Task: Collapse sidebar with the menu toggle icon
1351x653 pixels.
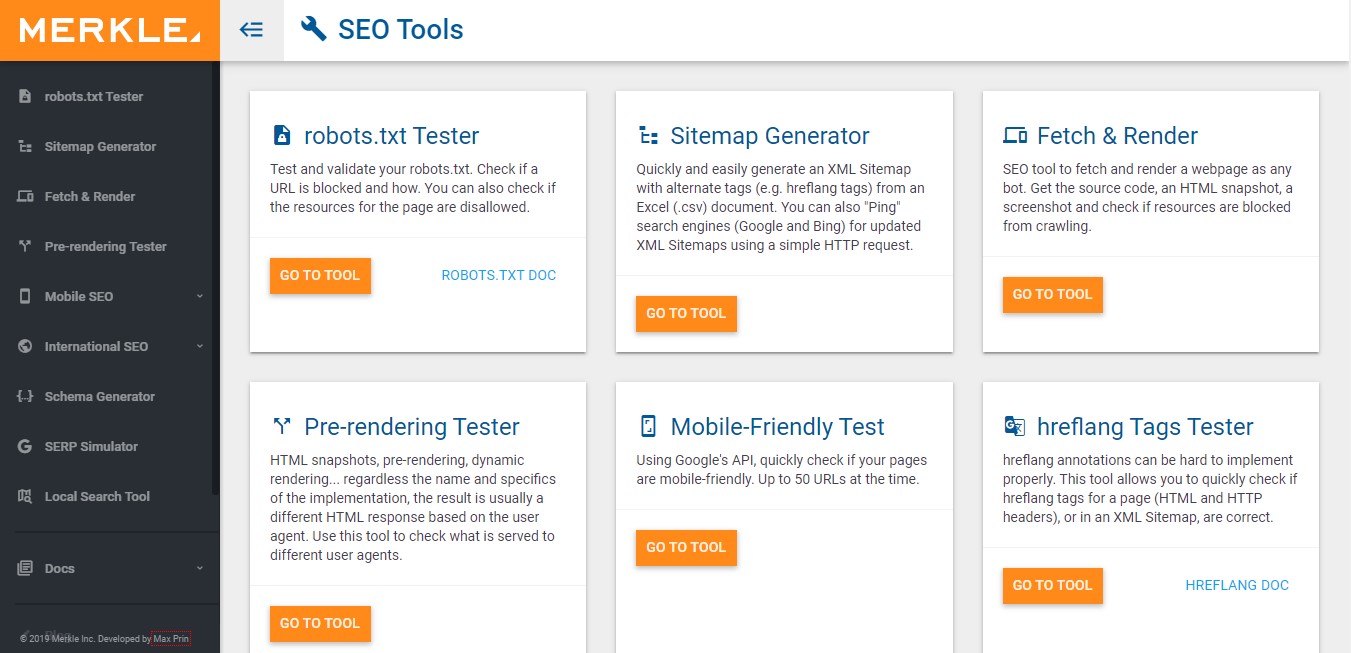Action: click(252, 30)
